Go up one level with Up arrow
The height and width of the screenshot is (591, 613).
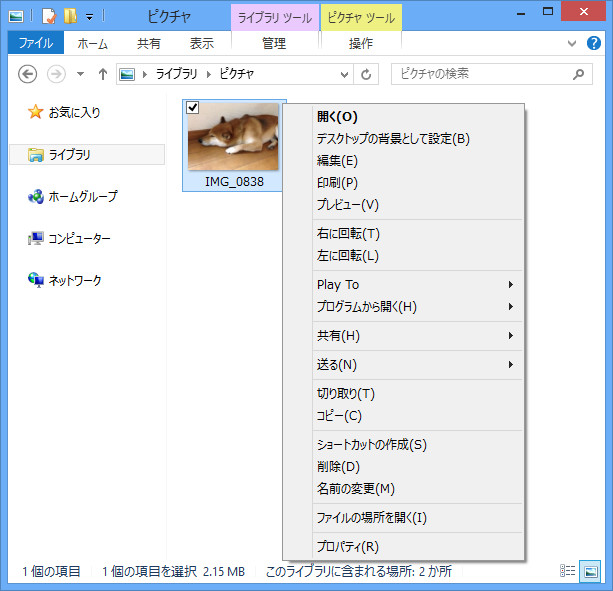(x=103, y=74)
